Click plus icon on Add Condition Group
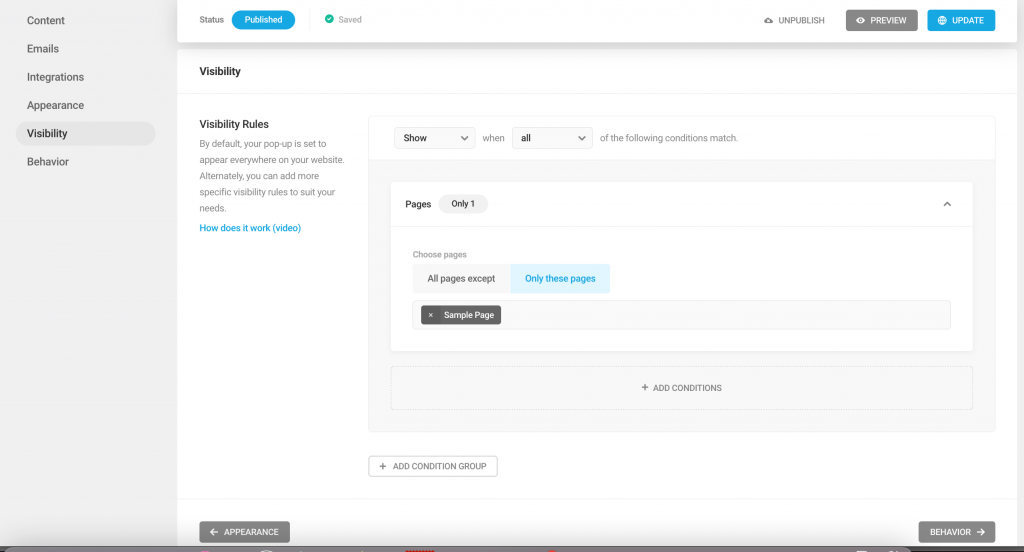Screen dimensions: 1024x552 point(383,466)
